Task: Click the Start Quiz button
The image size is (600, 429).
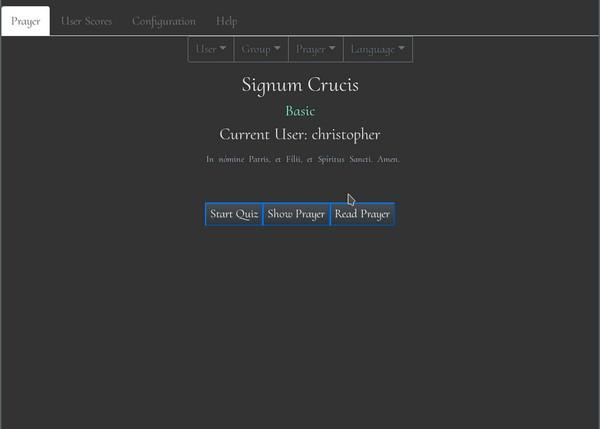Action: (x=234, y=214)
